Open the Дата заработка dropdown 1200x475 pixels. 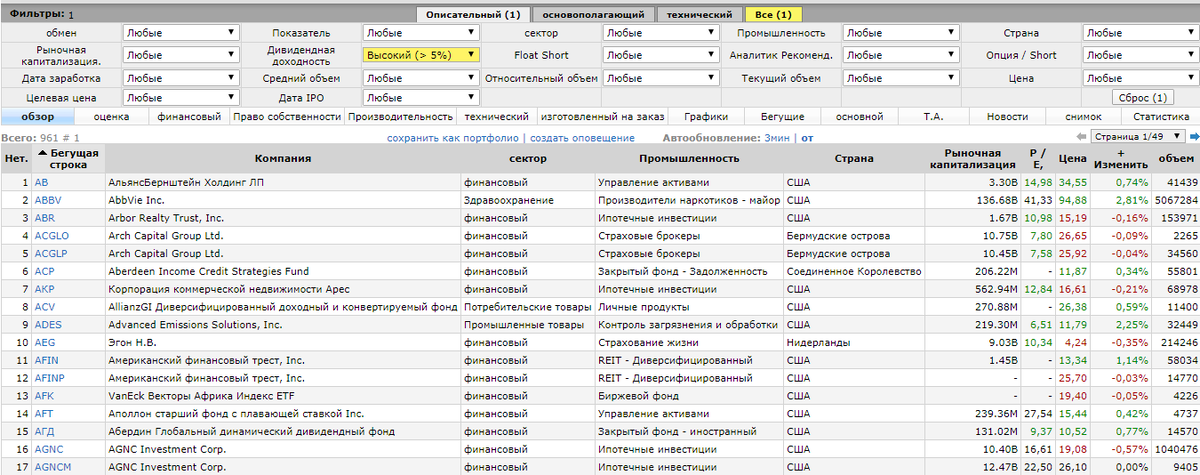tap(181, 77)
